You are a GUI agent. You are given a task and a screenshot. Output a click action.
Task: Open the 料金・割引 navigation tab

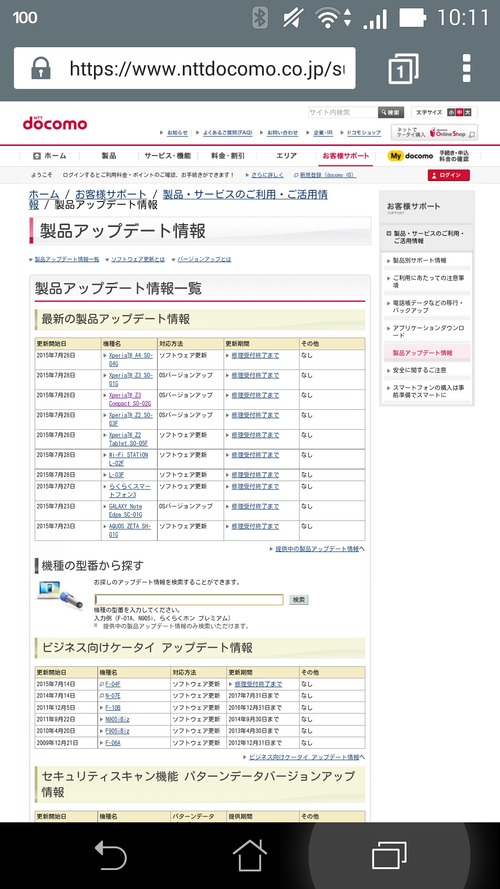pyautogui.click(x=228, y=156)
